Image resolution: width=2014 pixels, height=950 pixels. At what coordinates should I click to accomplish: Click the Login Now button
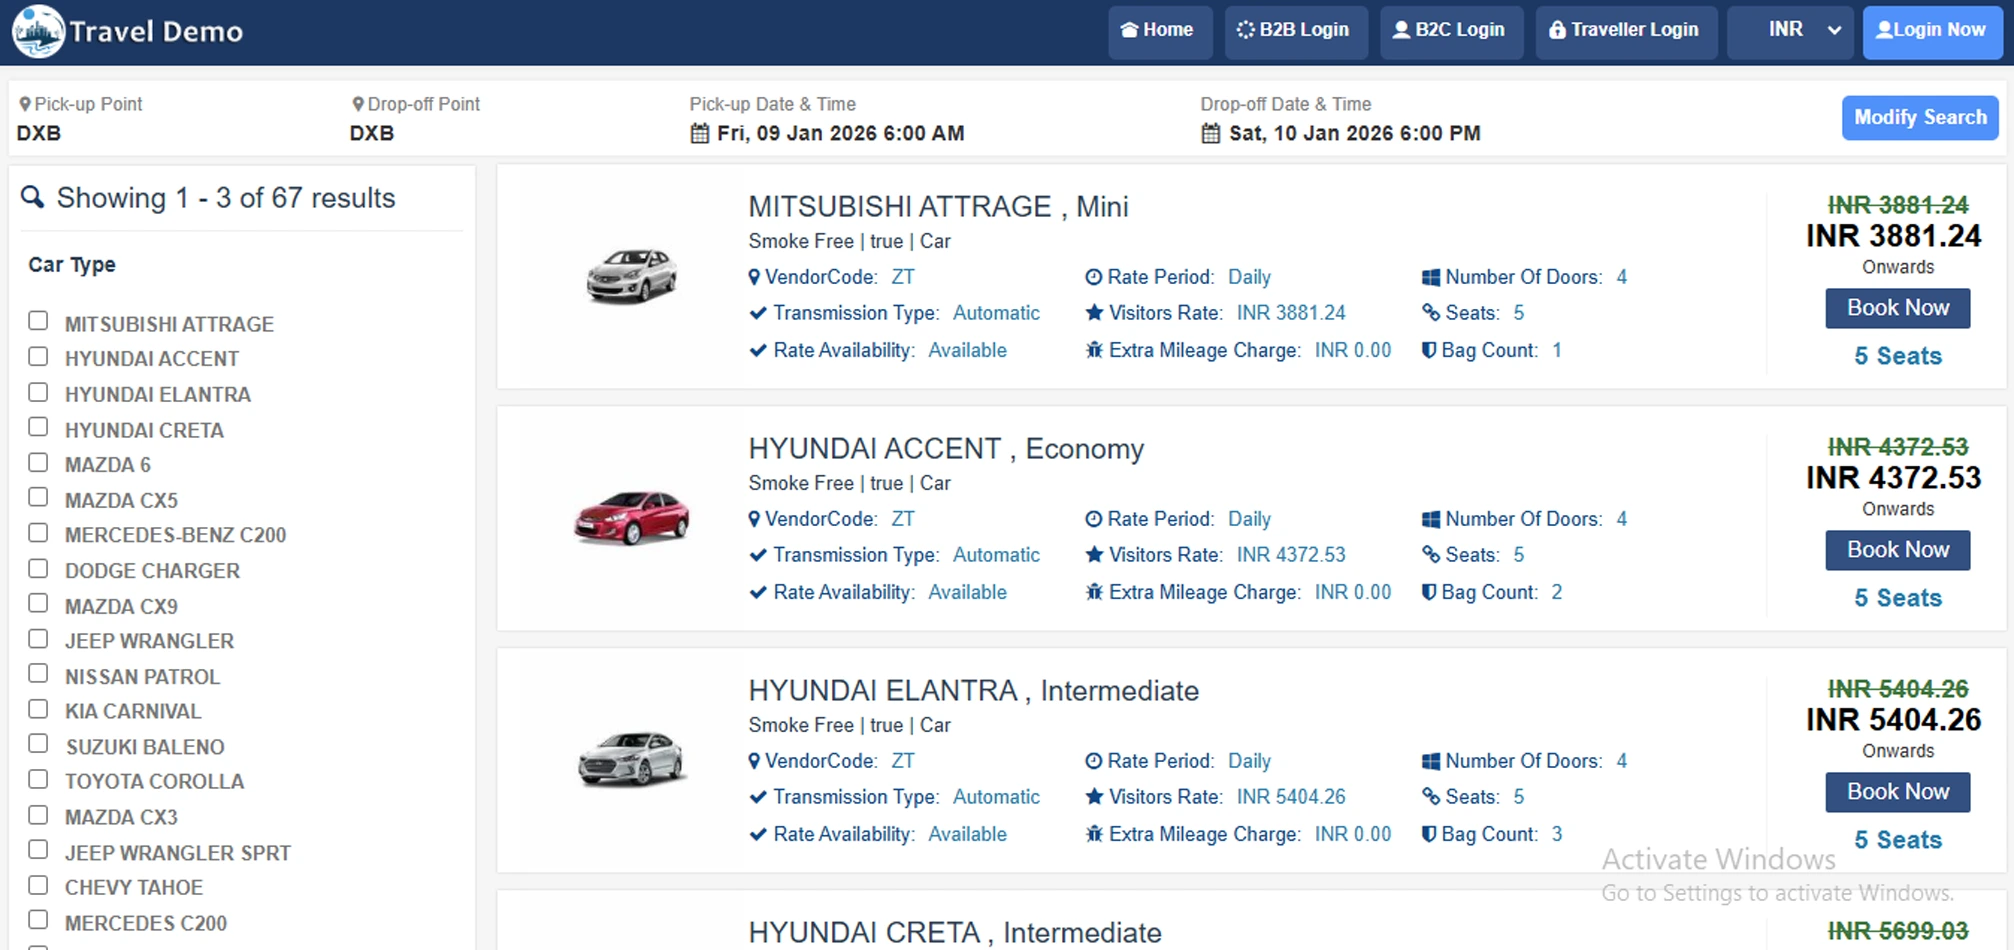pyautogui.click(x=1932, y=31)
